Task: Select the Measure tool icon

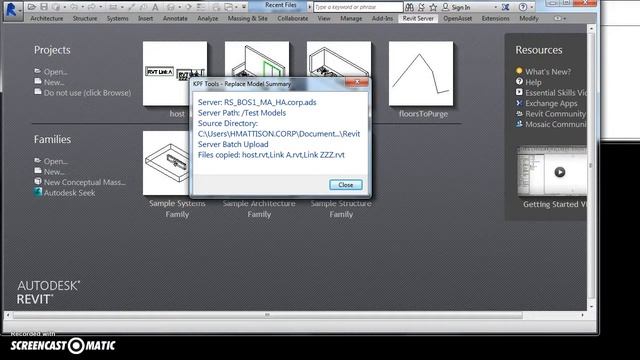Action: (113, 7)
